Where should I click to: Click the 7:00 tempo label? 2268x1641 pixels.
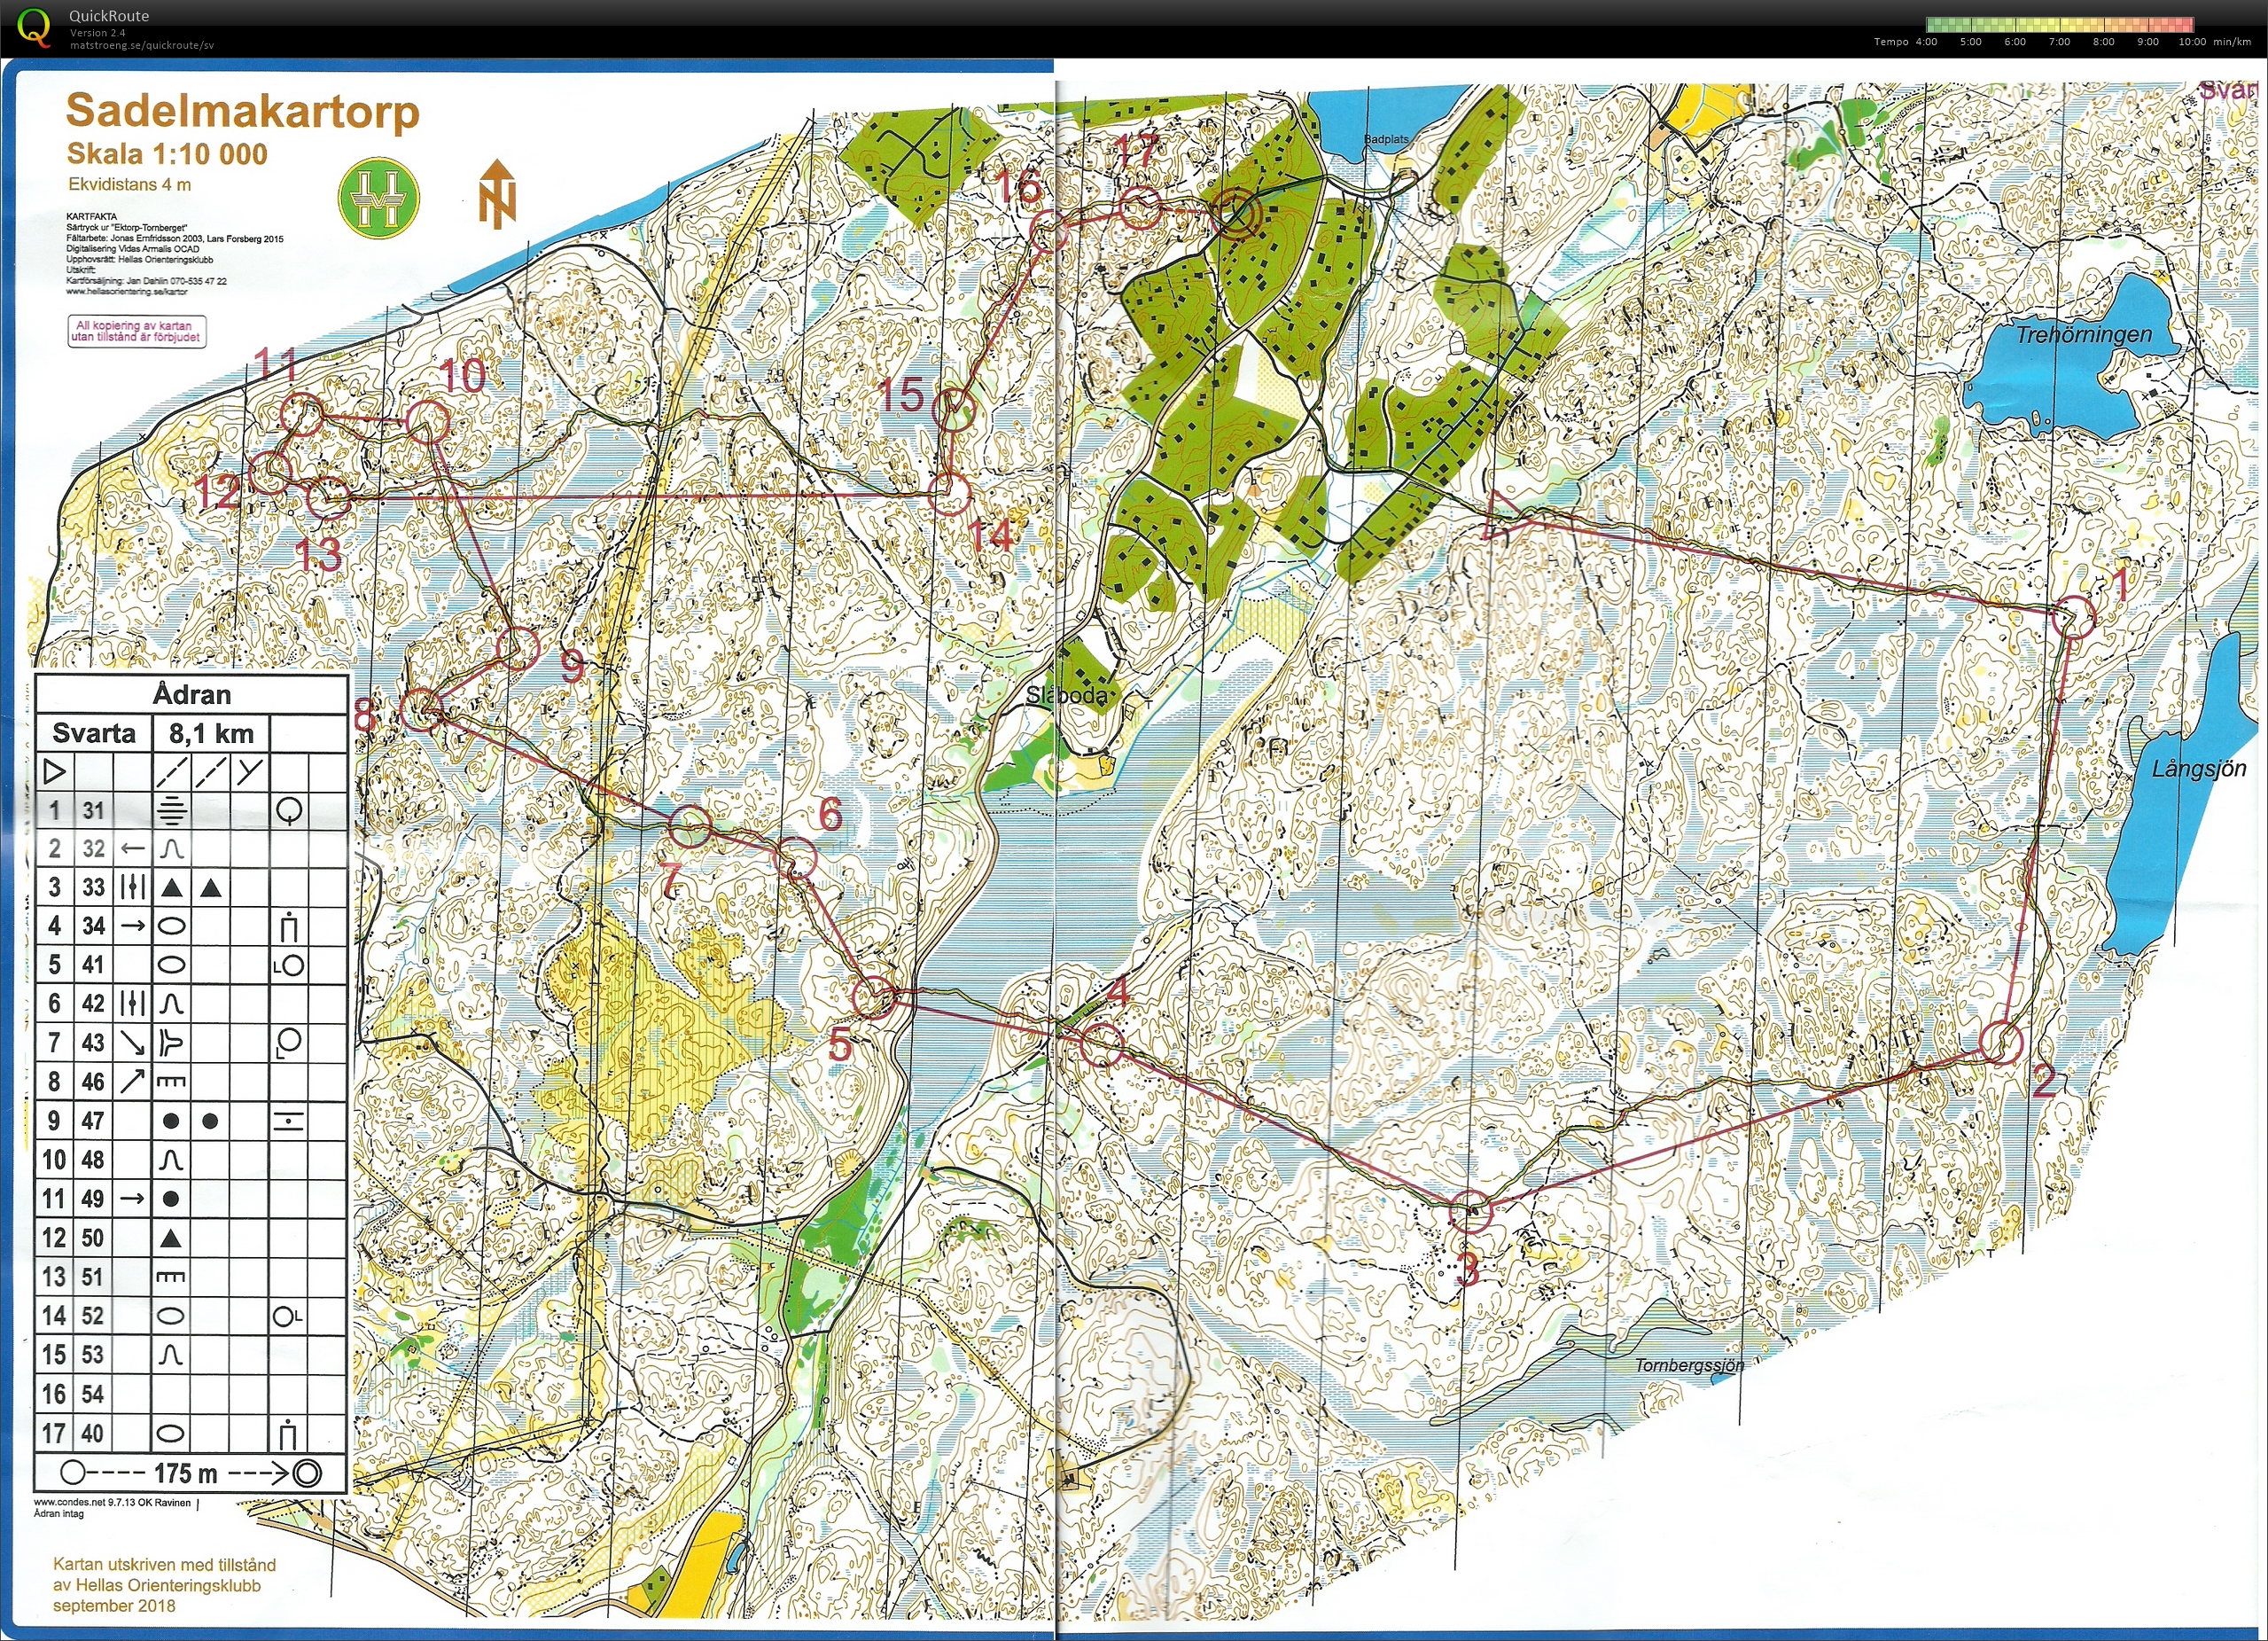coord(2059,42)
